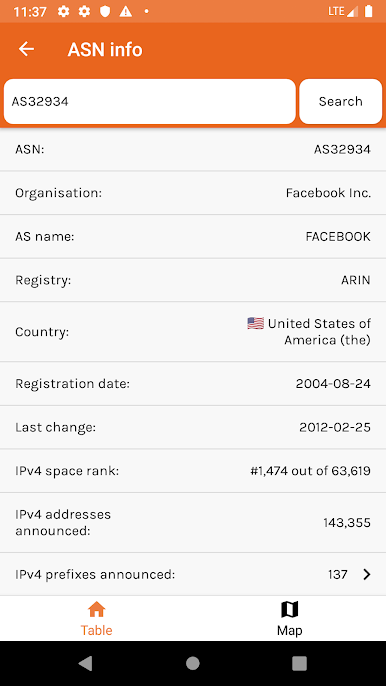Tap Android back navigation triangle

coord(86,663)
